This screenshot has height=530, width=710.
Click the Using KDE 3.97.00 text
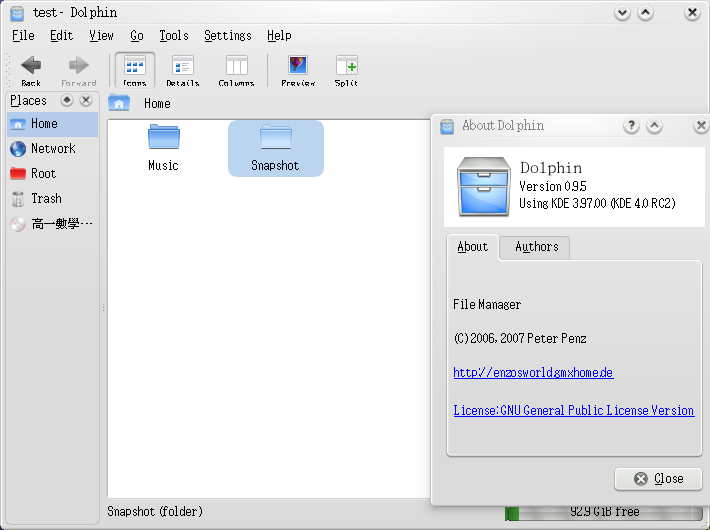coord(597,203)
